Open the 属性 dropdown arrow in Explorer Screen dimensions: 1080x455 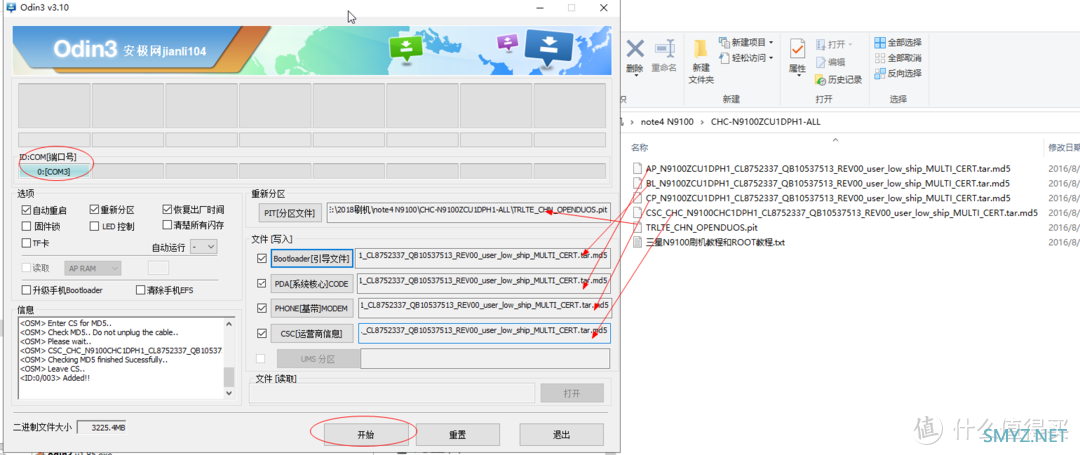pyautogui.click(x=798, y=76)
